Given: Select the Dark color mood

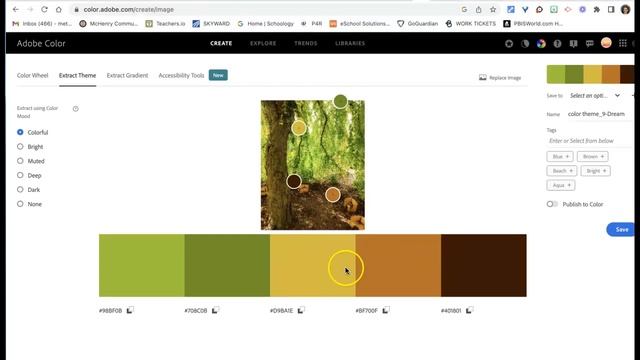Looking at the screenshot, I should tap(20, 189).
